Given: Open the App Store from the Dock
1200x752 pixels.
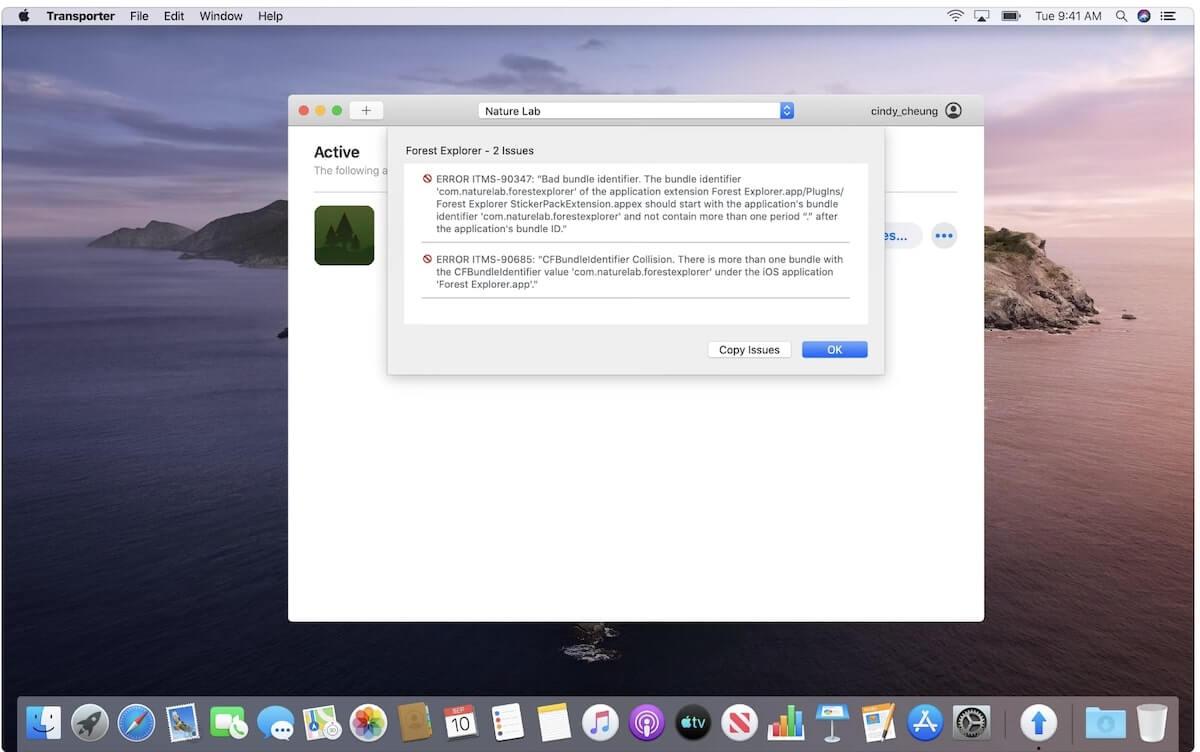Looking at the screenshot, I should [925, 721].
